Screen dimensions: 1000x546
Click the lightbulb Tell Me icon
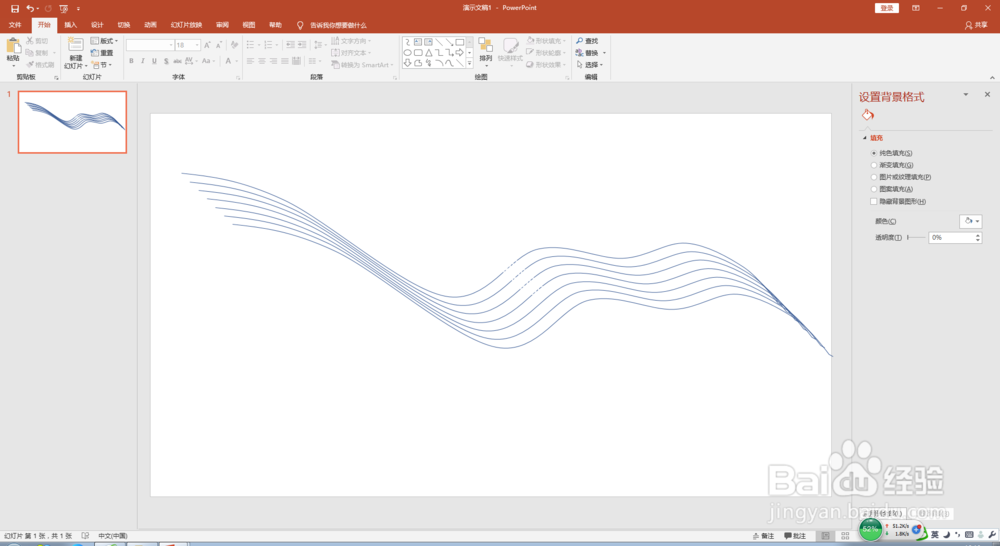300,25
